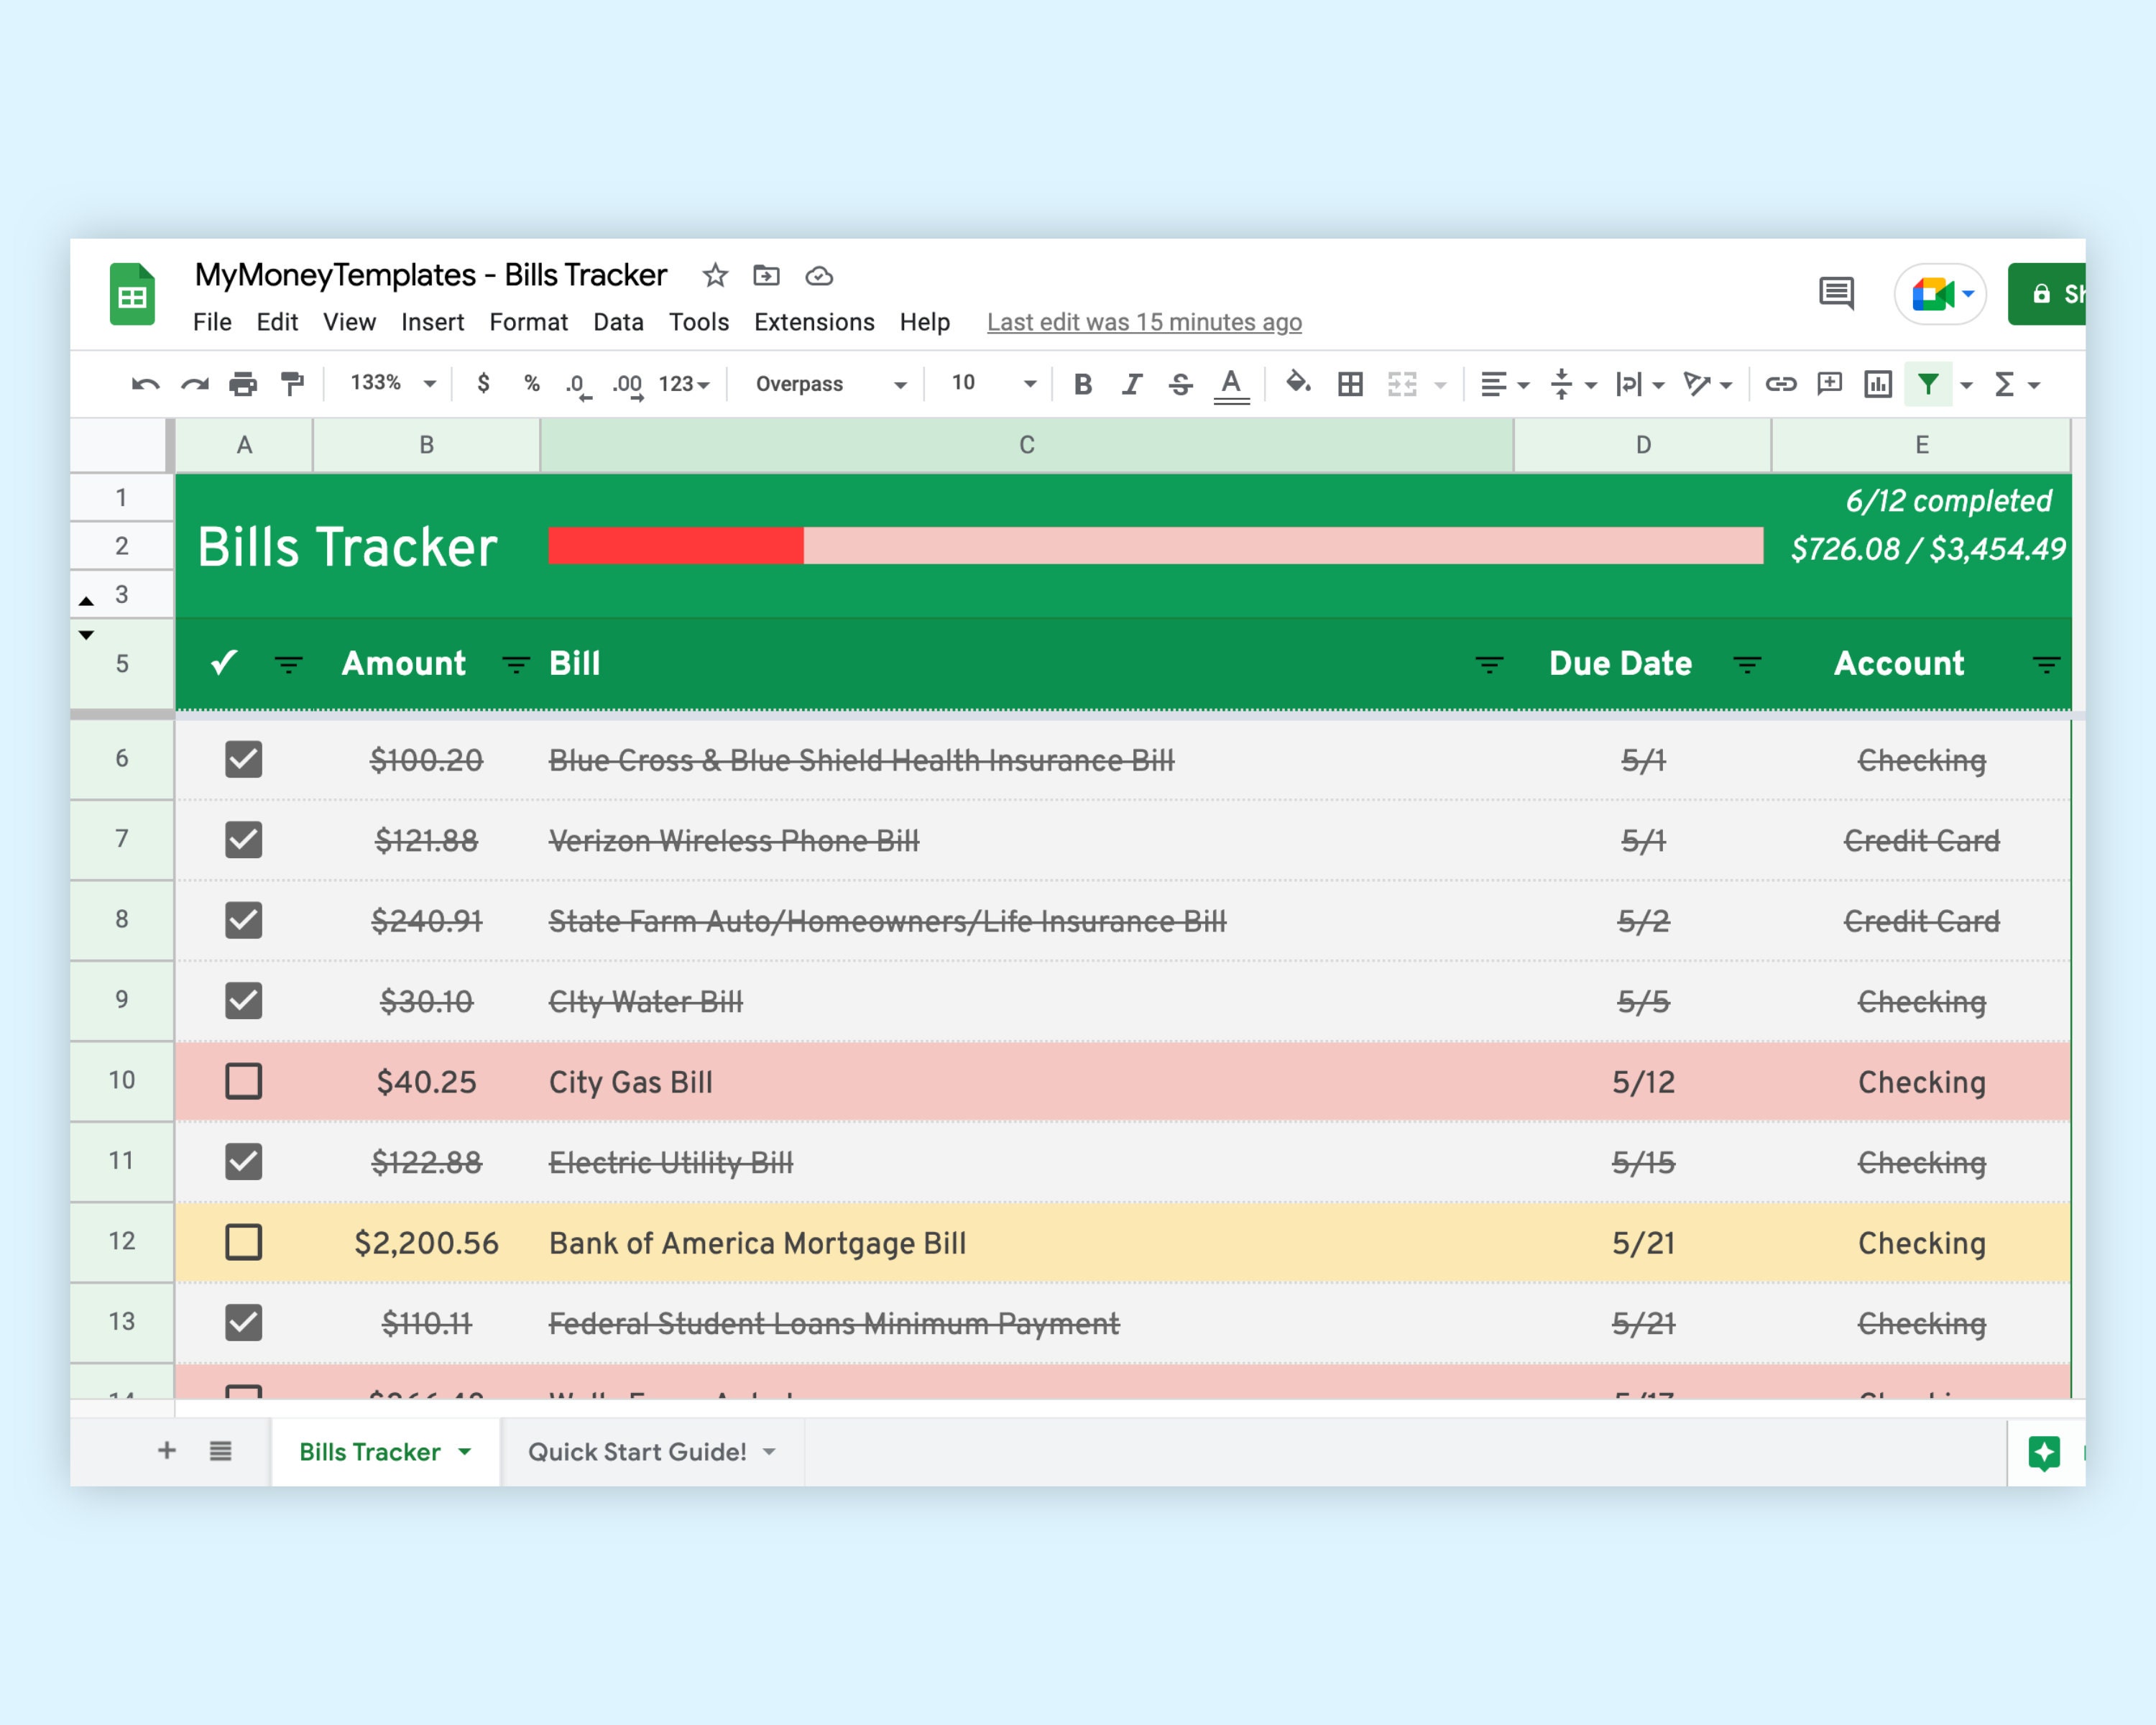Open the fill color tool

click(x=1298, y=384)
